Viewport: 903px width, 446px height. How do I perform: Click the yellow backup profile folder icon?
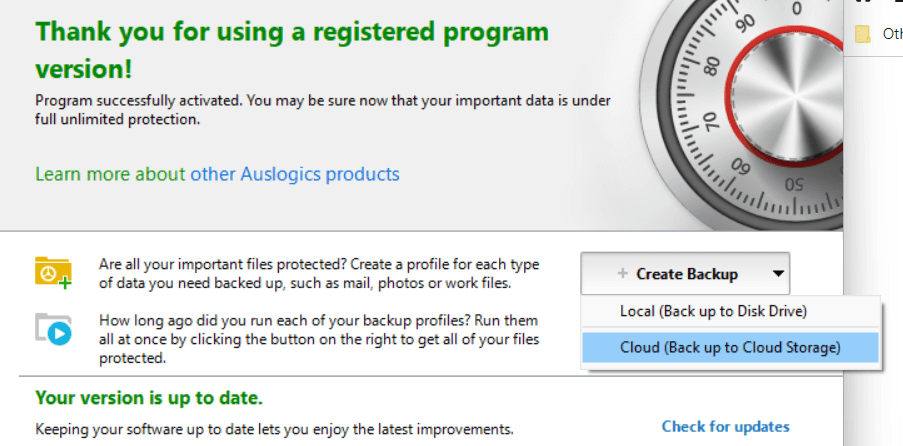pyautogui.click(x=53, y=272)
